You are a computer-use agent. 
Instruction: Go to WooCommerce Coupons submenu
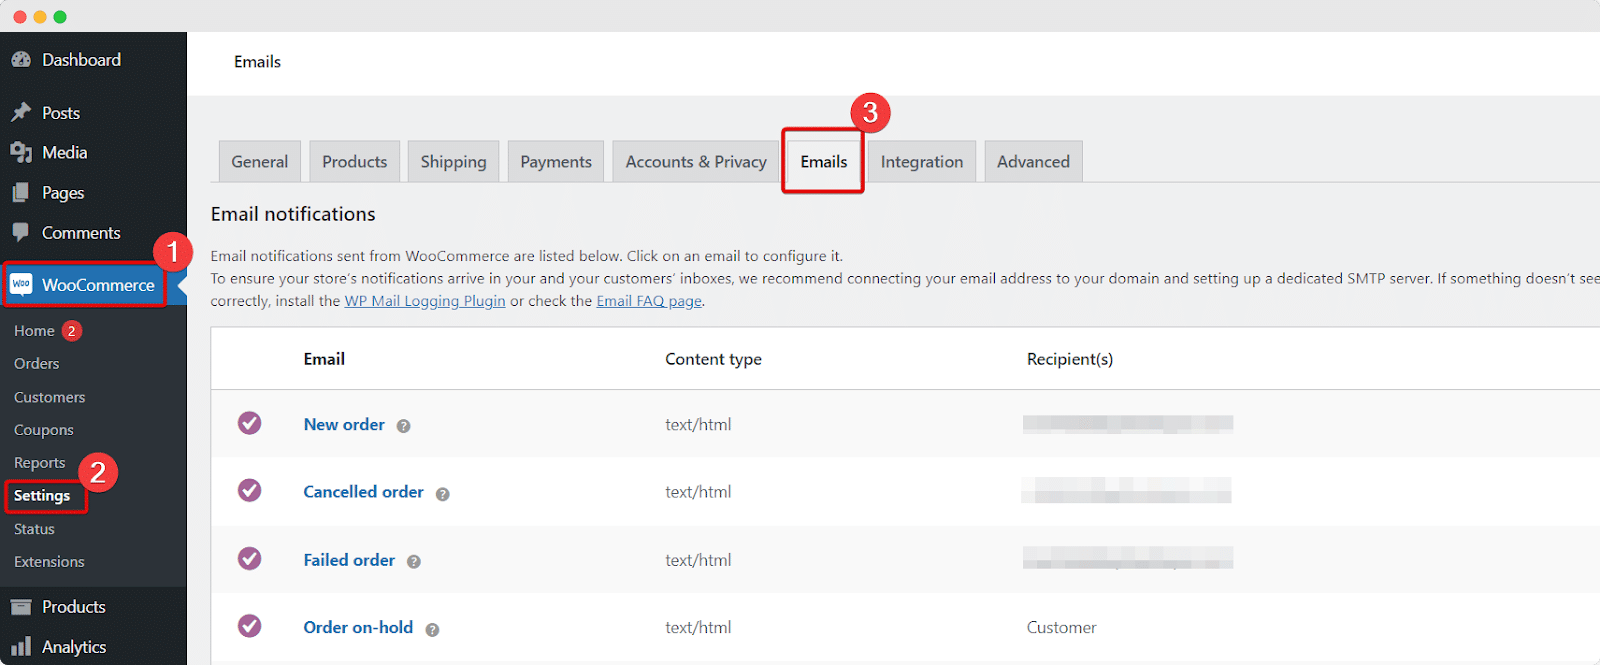tap(44, 430)
